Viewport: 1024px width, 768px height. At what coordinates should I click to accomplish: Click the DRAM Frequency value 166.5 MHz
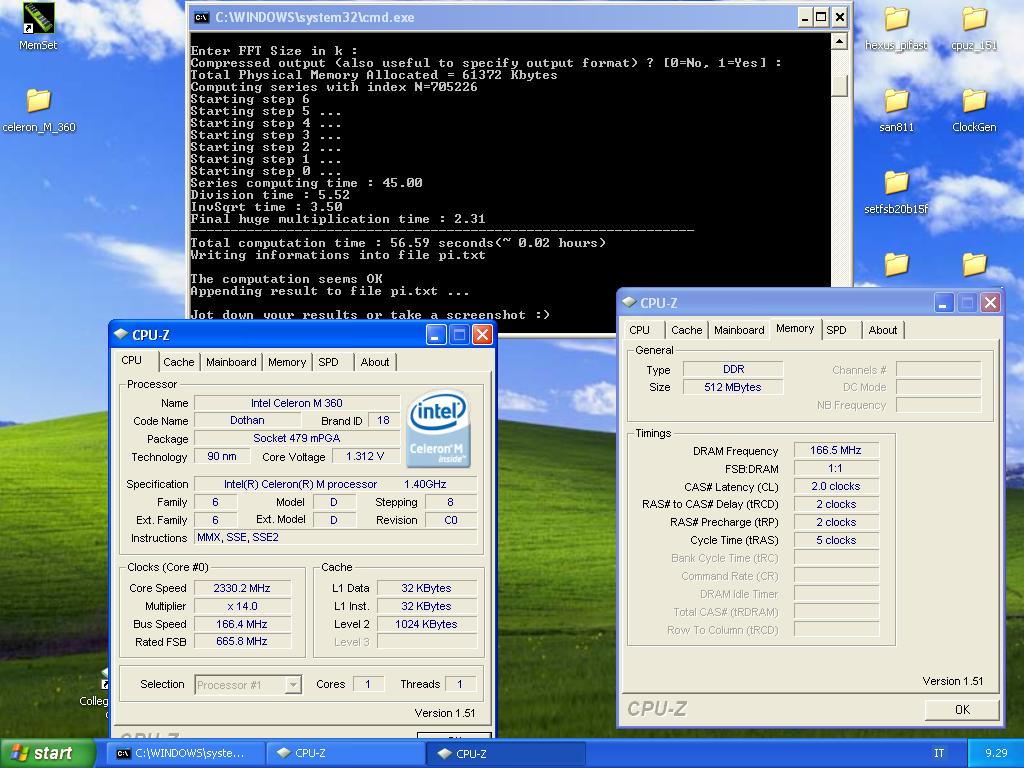836,450
